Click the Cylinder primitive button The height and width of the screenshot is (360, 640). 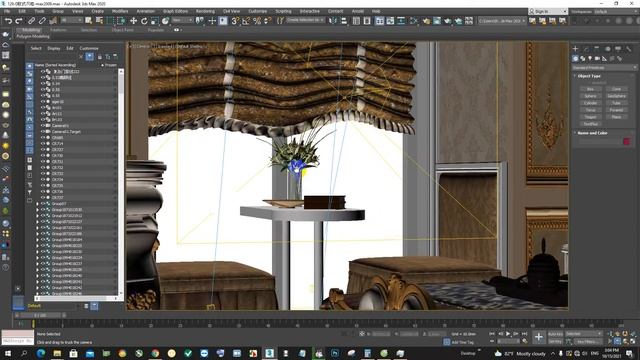(590, 103)
